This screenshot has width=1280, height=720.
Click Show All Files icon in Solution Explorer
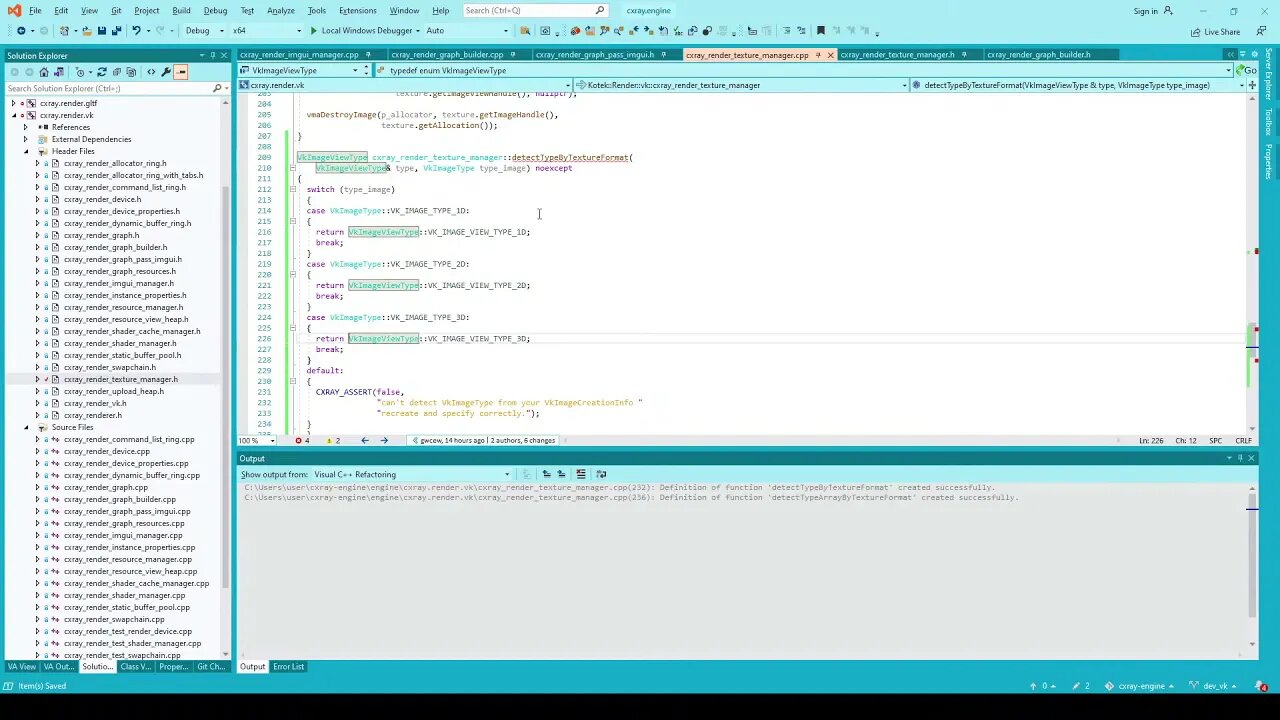[x=131, y=72]
